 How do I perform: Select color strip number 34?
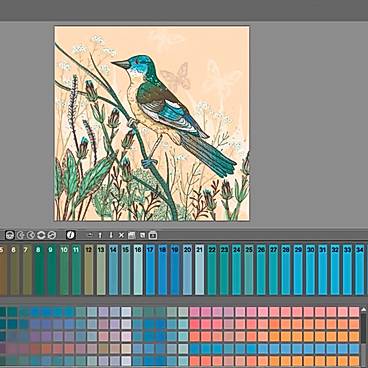360,269
